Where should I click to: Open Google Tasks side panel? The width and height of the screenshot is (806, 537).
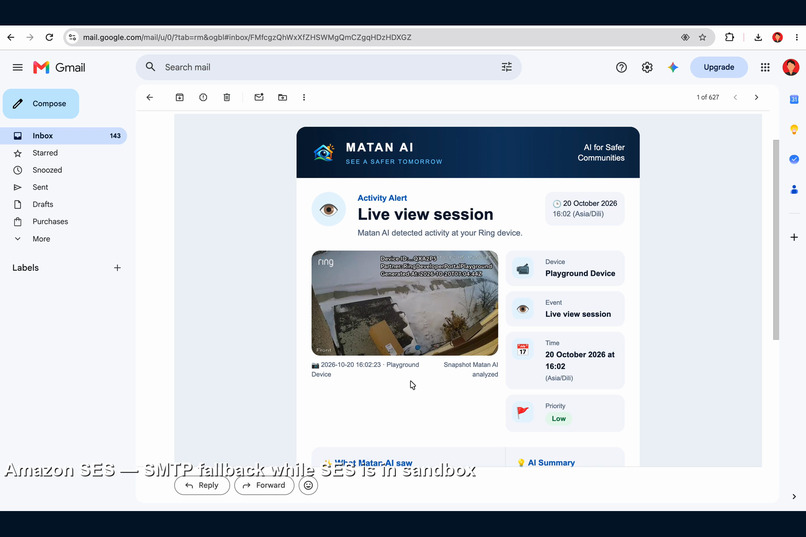pos(794,159)
